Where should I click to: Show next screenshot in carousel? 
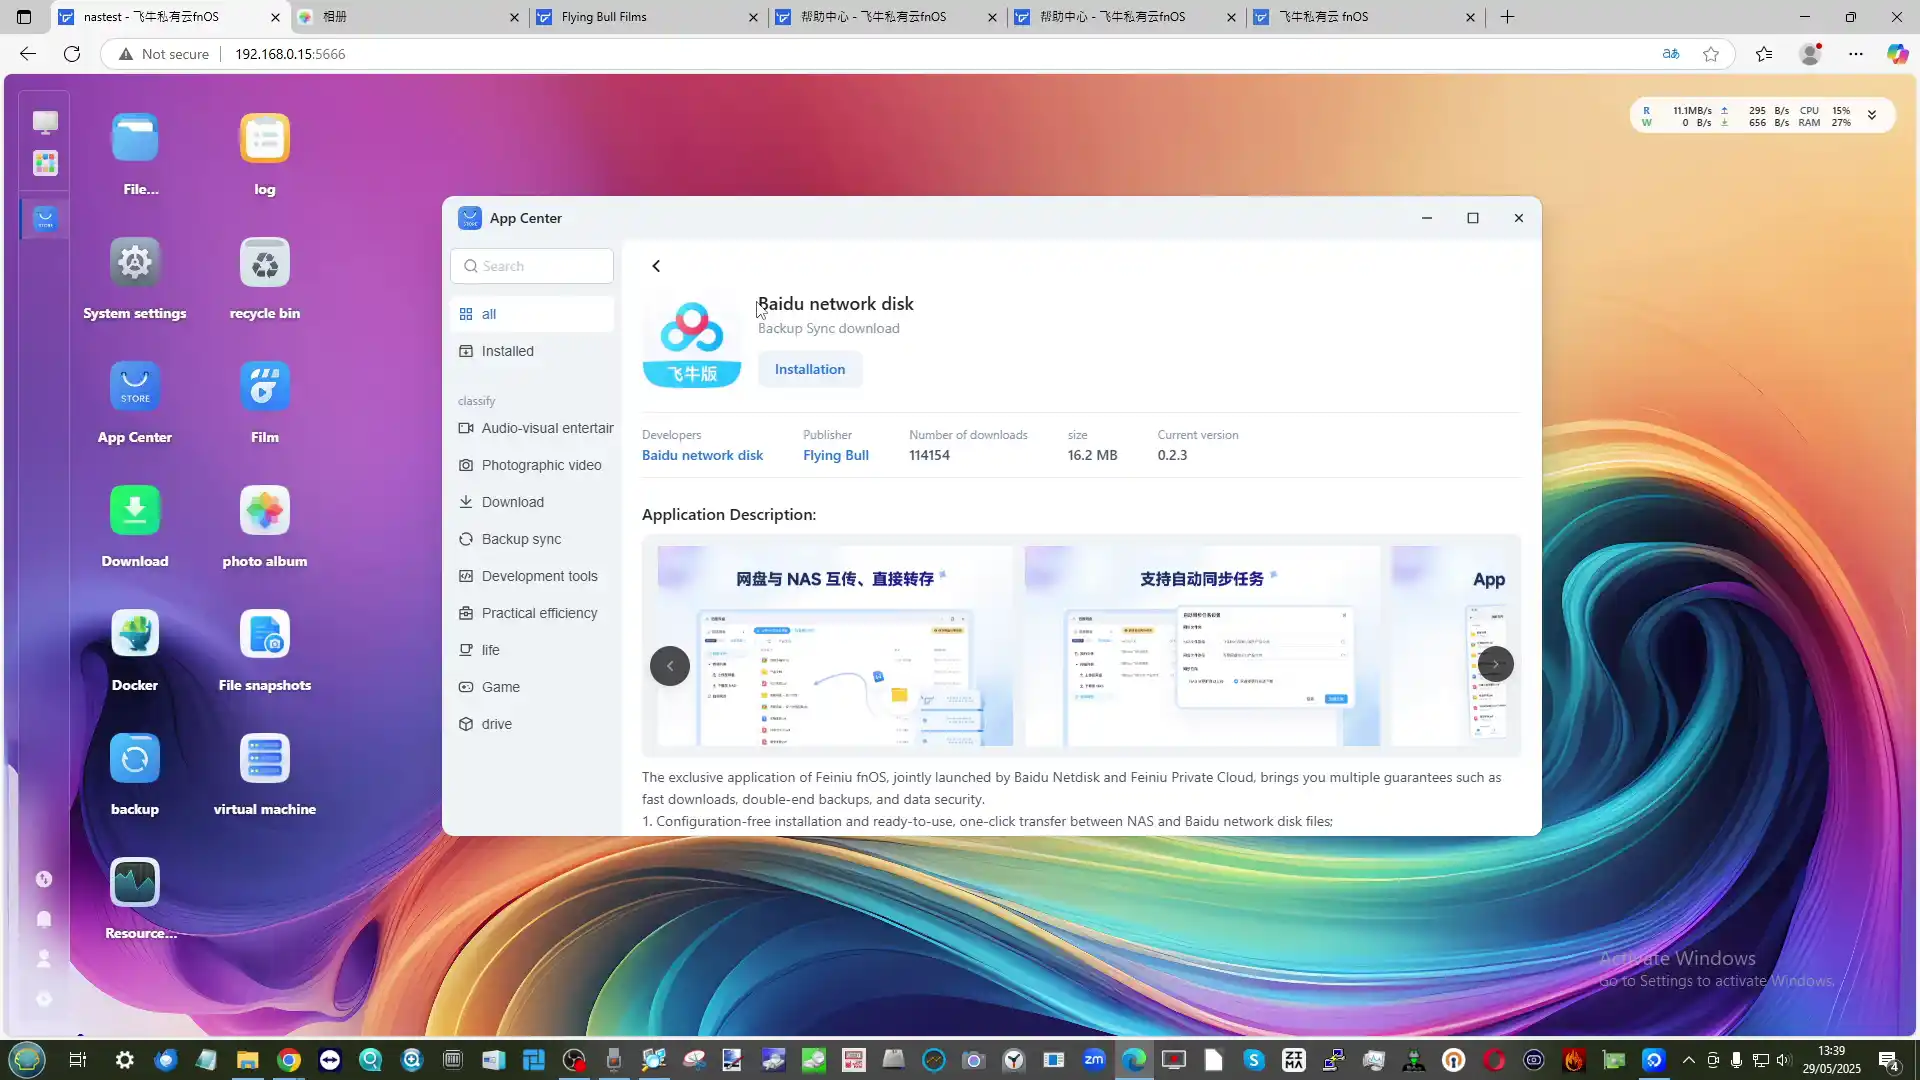pos(1495,664)
